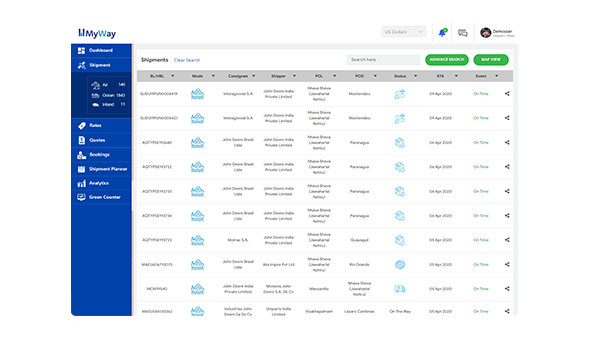Click the share icon in the last shipment row
This screenshot has height=360, width=590.
(507, 311)
